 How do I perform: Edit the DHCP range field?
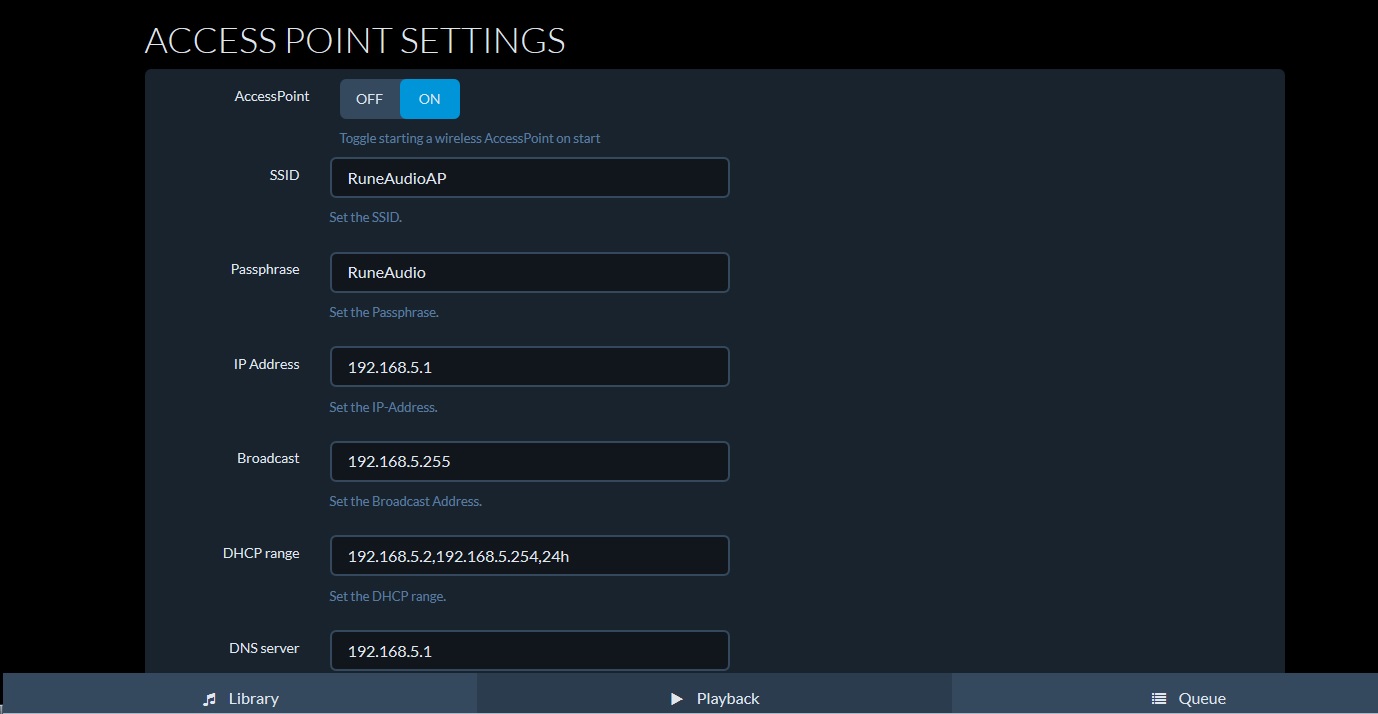[529, 556]
